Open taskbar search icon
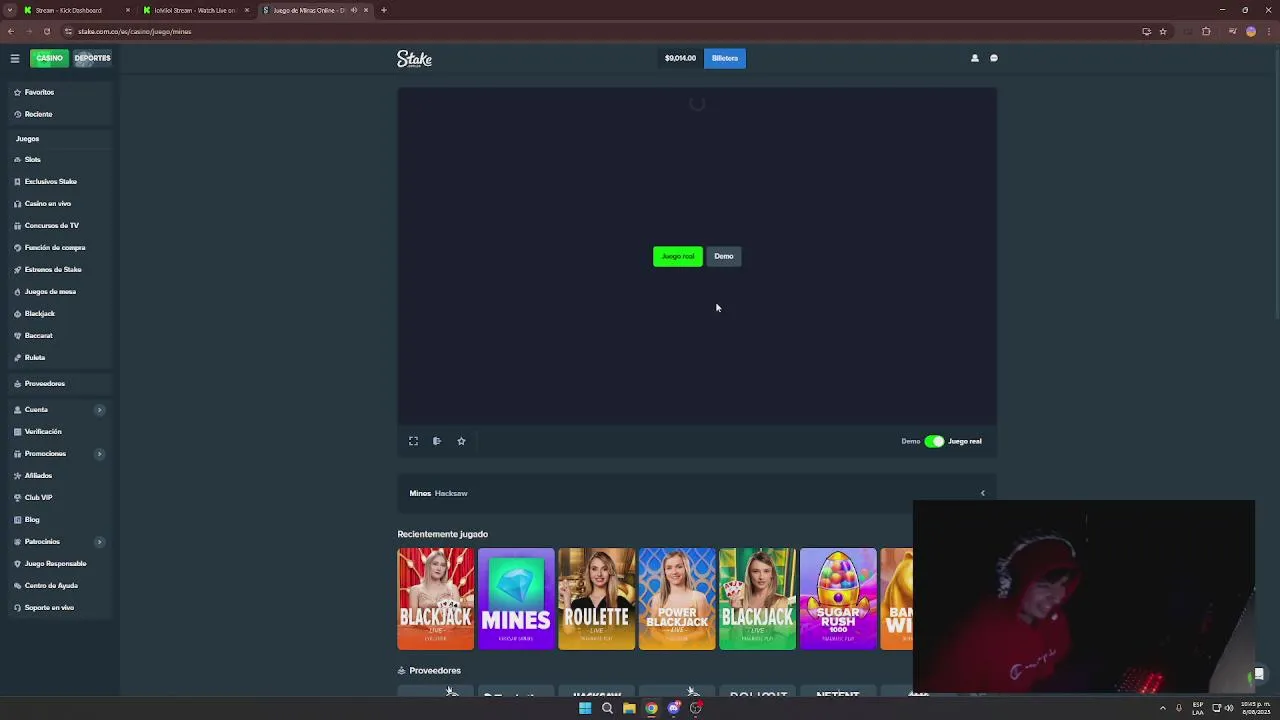Viewport: 1280px width, 720px height. tap(607, 708)
